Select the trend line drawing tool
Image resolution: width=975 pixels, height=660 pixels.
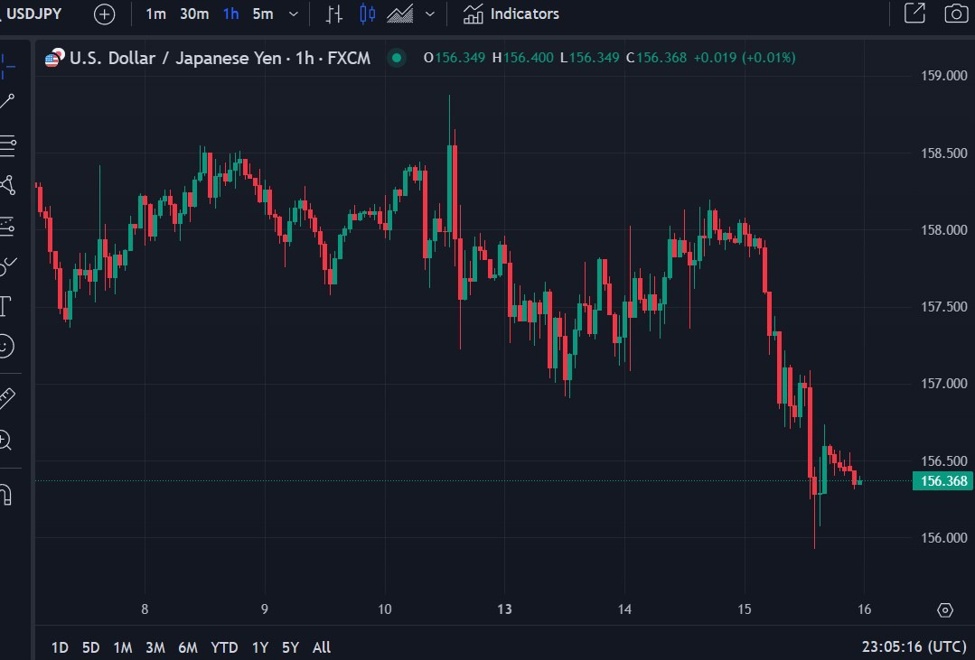7,102
